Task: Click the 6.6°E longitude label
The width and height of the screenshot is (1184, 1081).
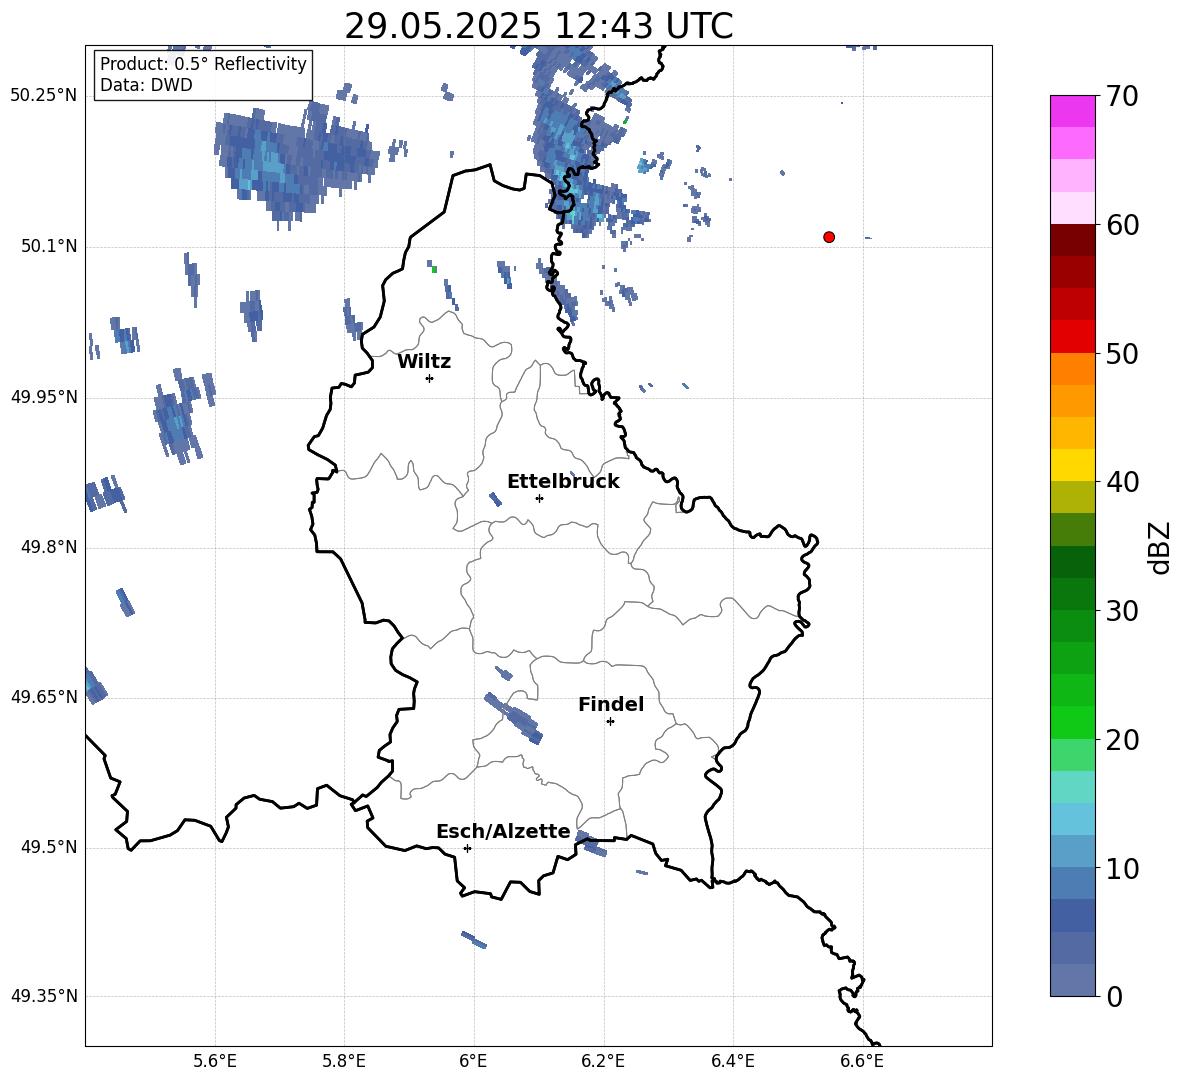Action: tap(862, 1061)
